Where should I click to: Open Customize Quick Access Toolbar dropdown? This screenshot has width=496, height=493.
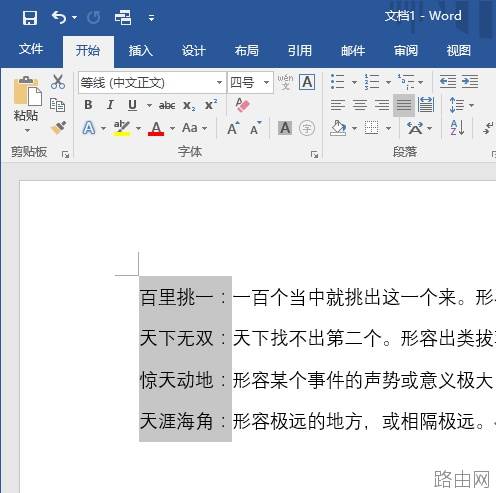(x=151, y=18)
